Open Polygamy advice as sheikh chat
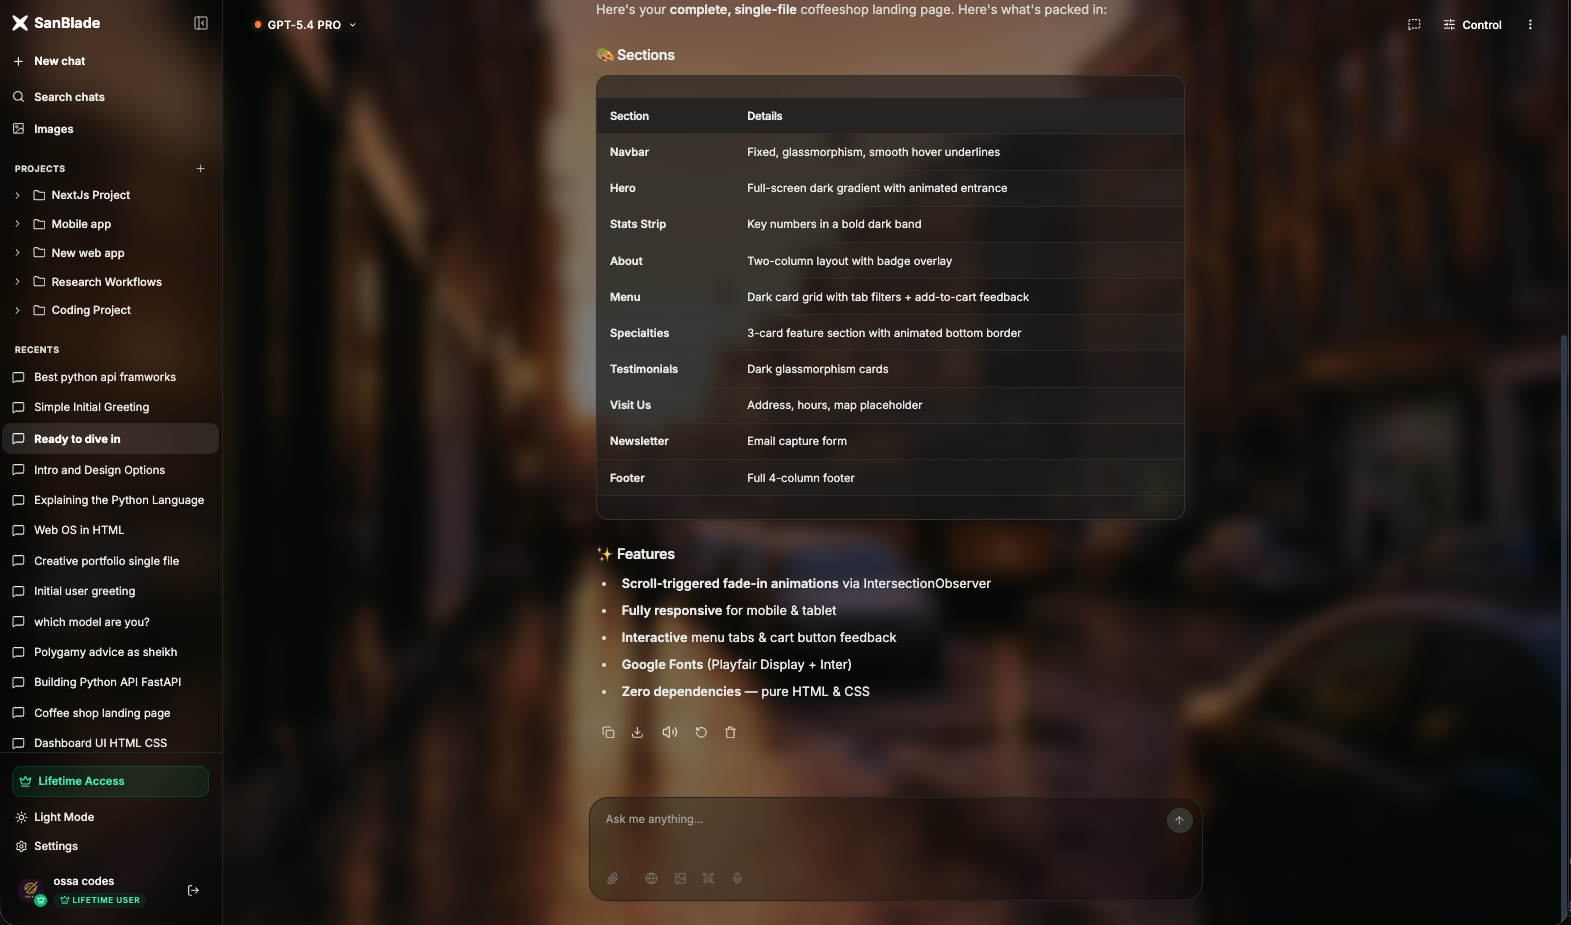1571x925 pixels. click(105, 652)
